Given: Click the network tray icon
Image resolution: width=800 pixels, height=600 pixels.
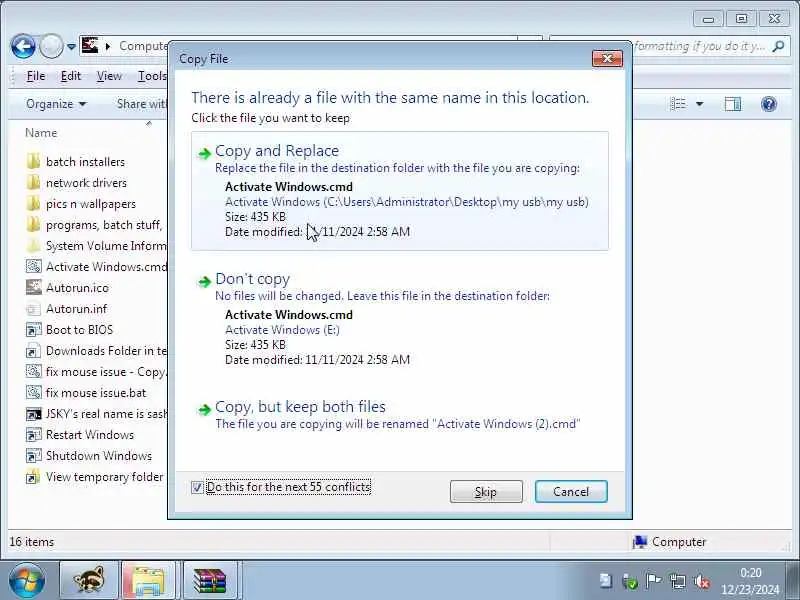Looking at the screenshot, I should (x=678, y=581).
